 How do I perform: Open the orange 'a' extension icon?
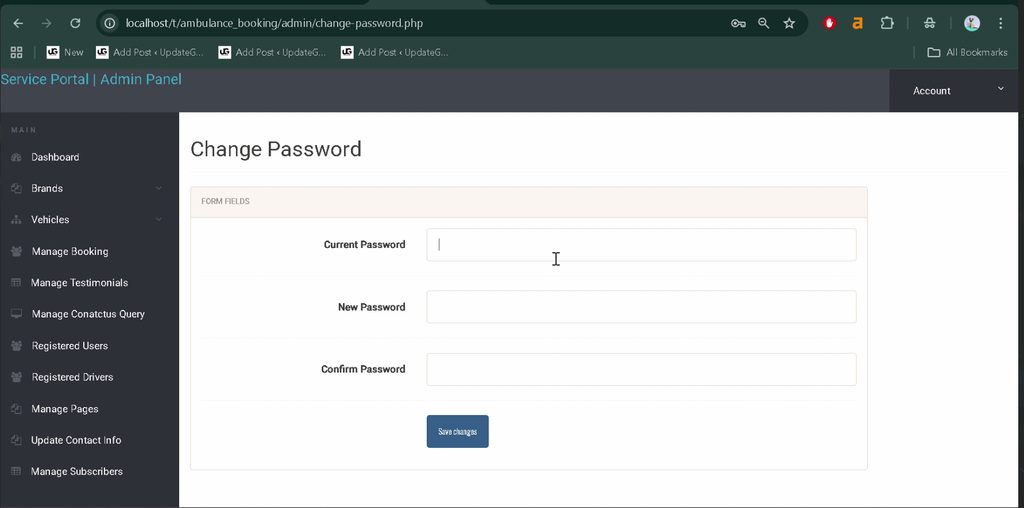[x=857, y=24]
